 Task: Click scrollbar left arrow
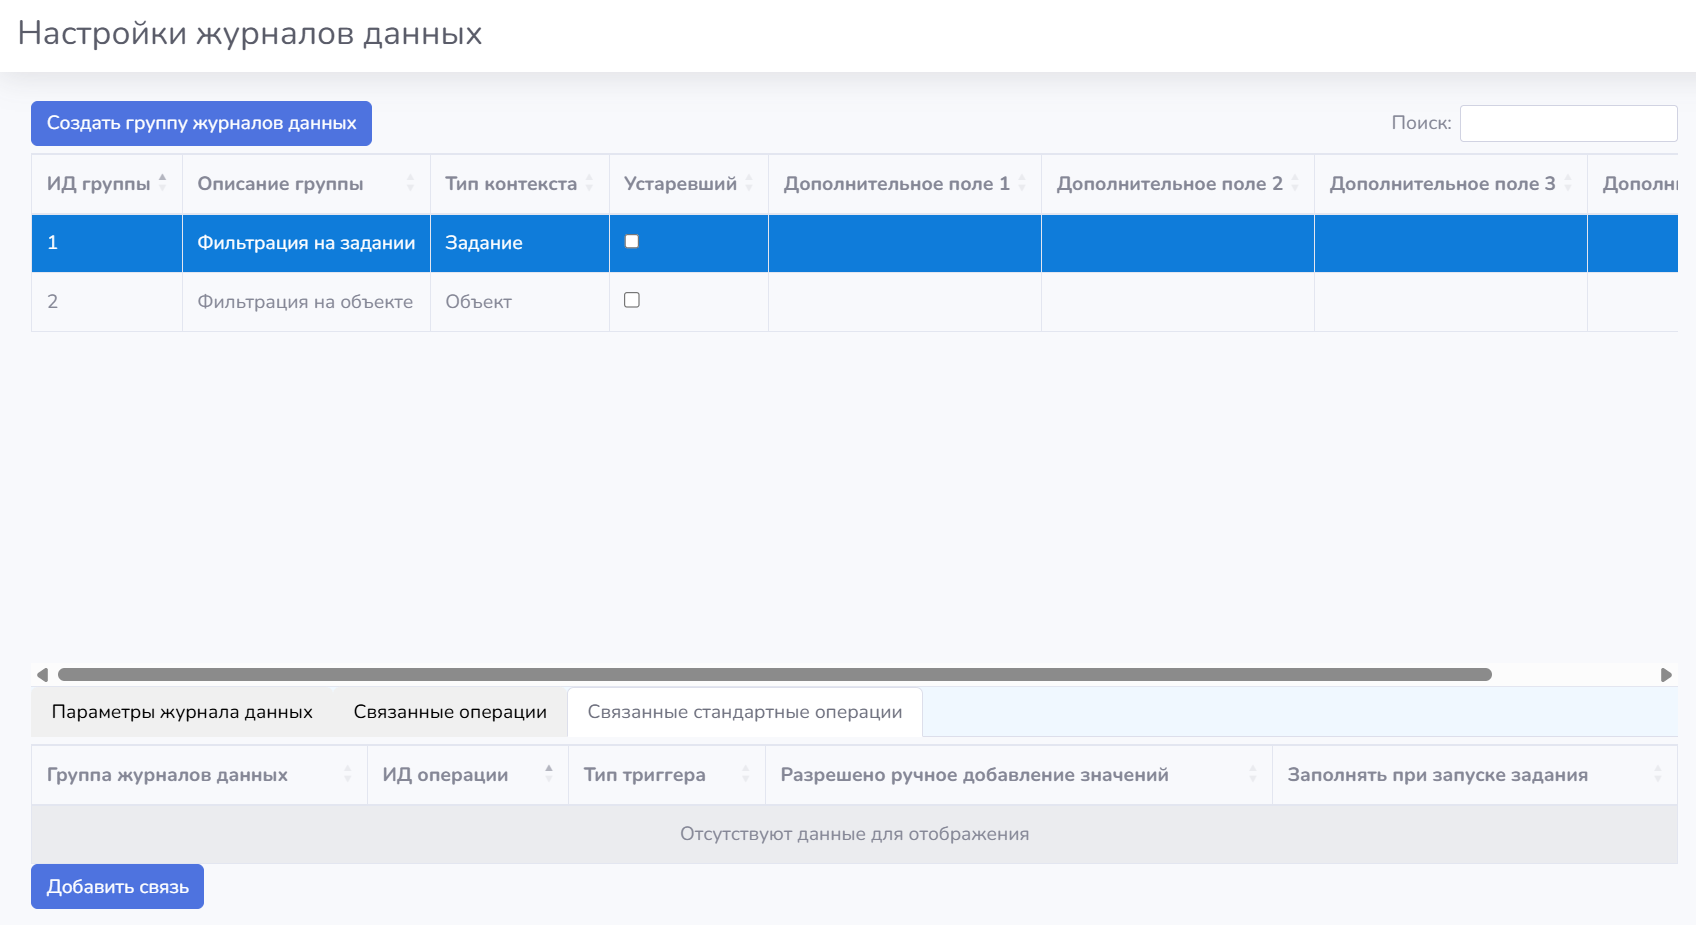click(42, 675)
